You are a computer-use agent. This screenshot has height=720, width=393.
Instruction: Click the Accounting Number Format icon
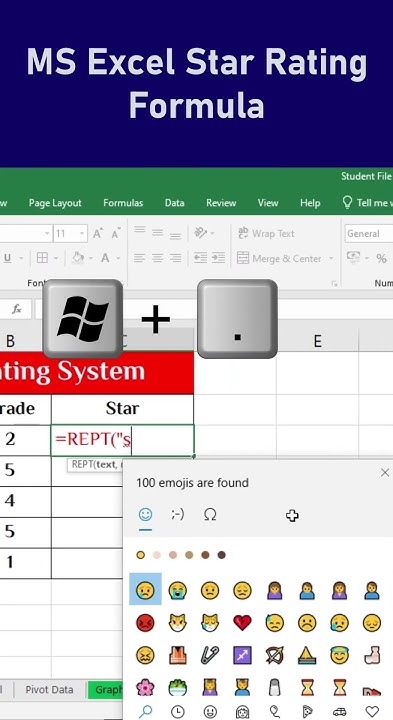point(354,257)
